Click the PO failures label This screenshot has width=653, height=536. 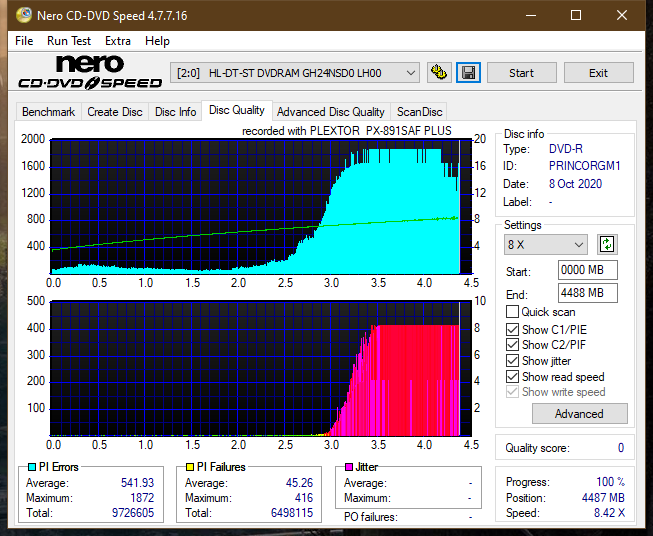371,517
